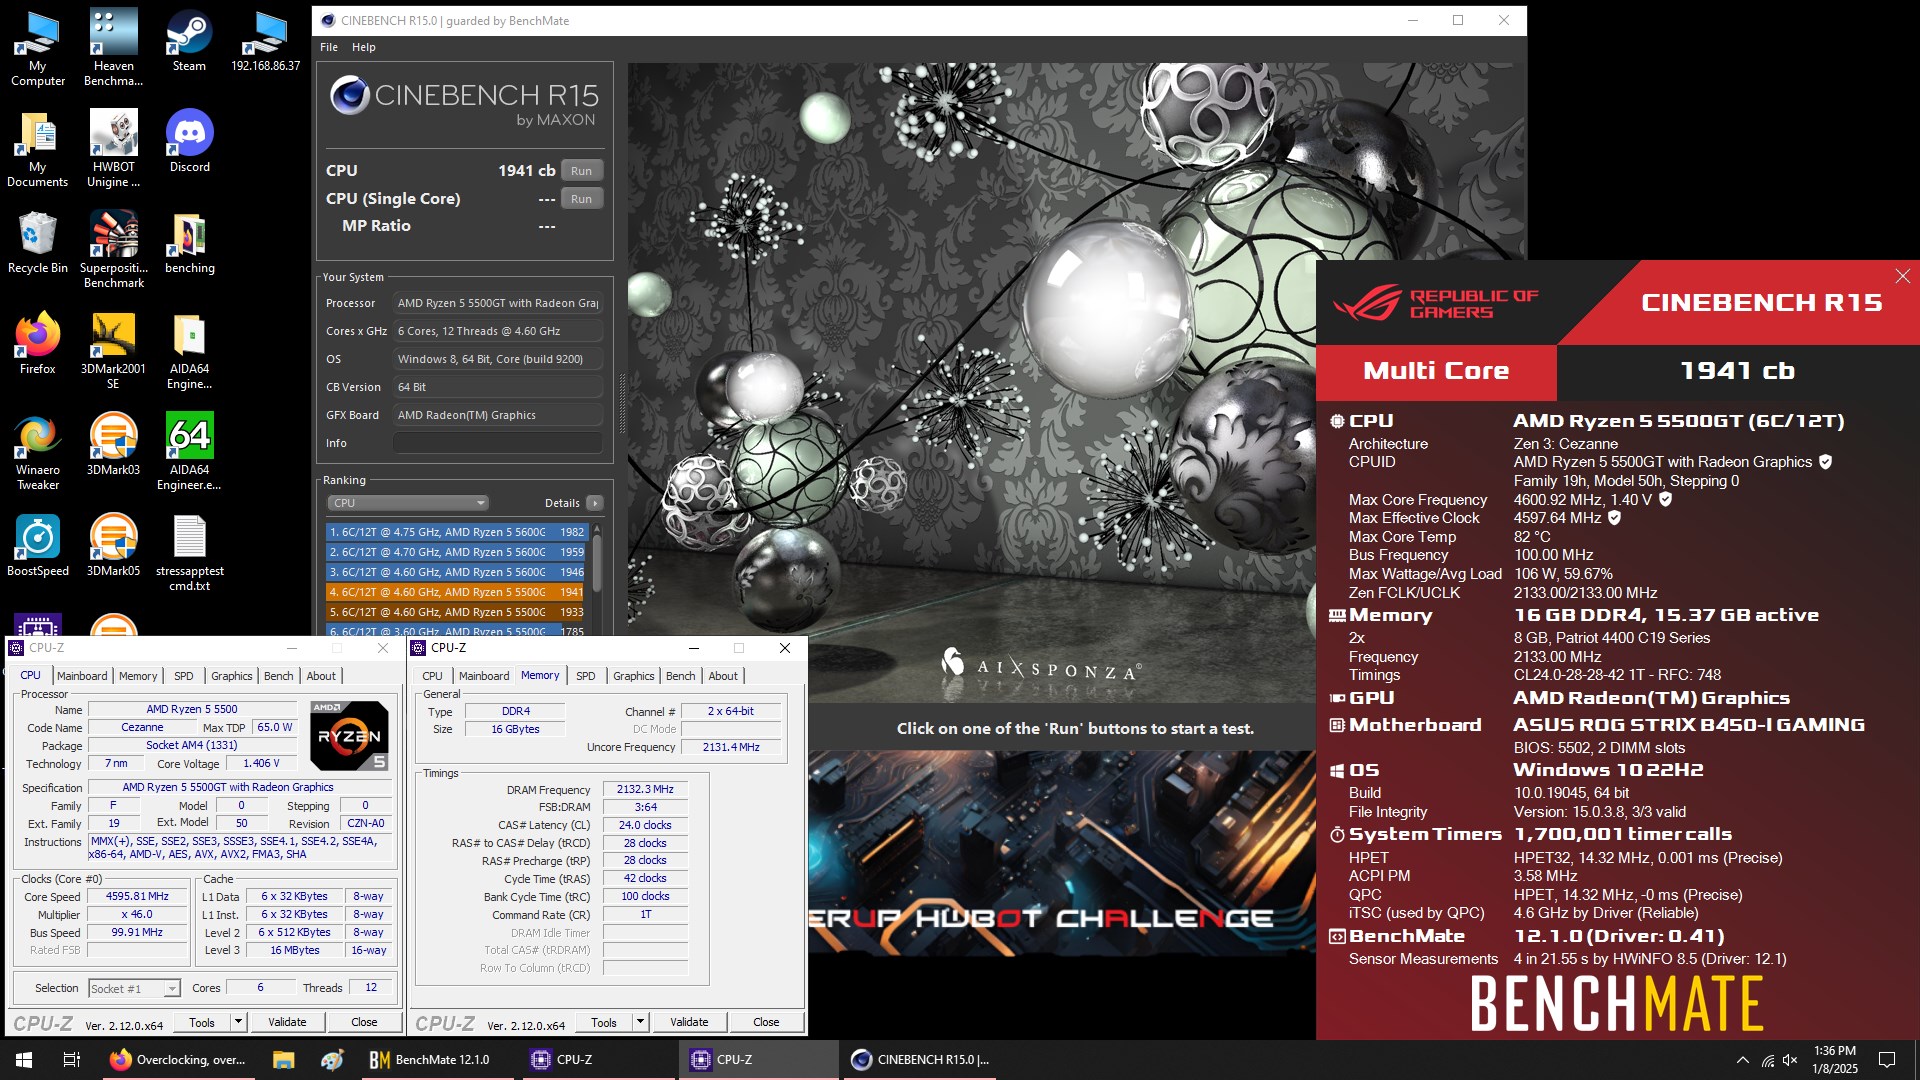1920x1080 pixels.
Task: Switch to CPU tab in right CPU-Z
Action: pyautogui.click(x=432, y=676)
